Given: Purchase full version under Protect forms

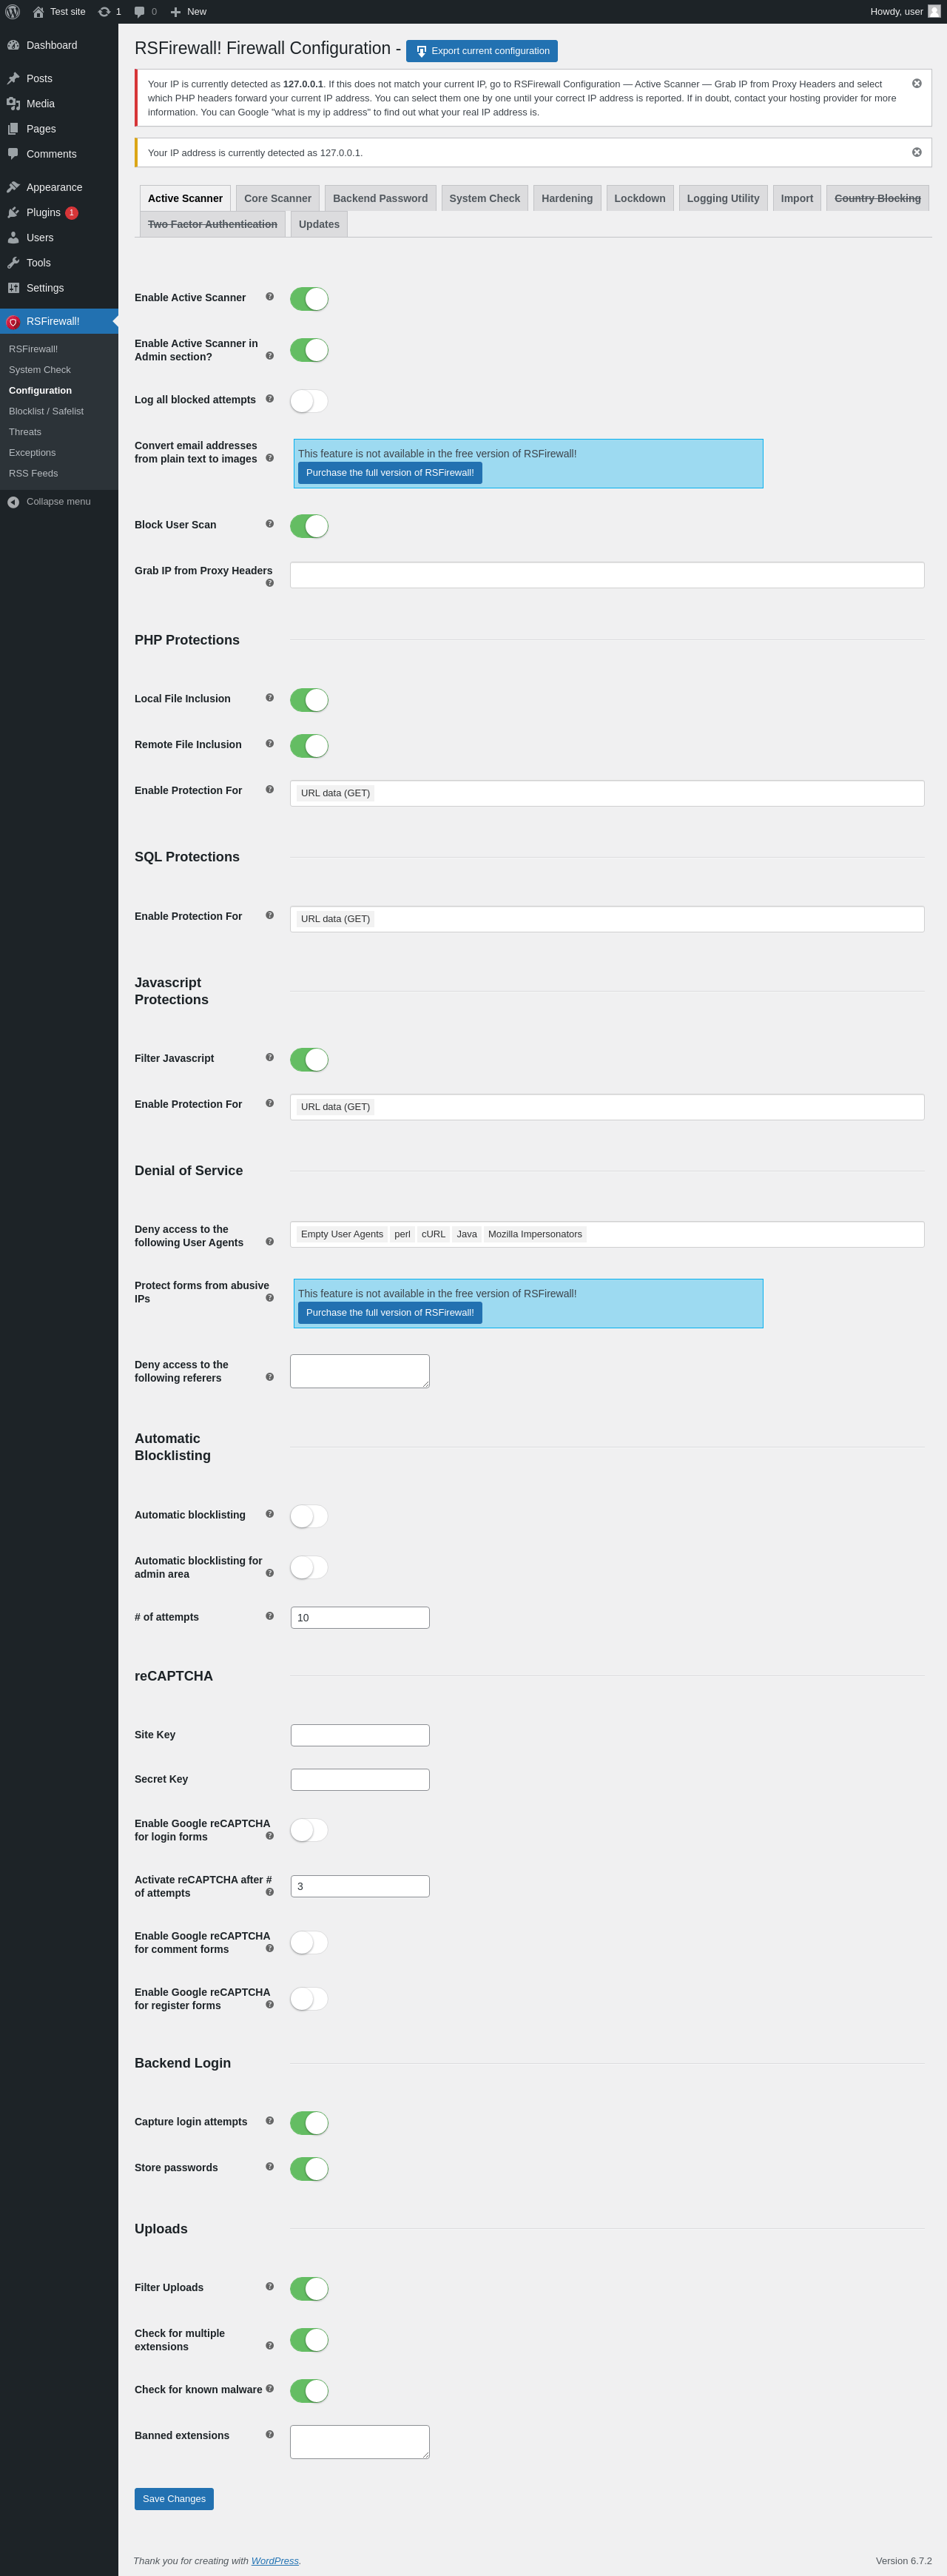Looking at the screenshot, I should pyautogui.click(x=390, y=1313).
